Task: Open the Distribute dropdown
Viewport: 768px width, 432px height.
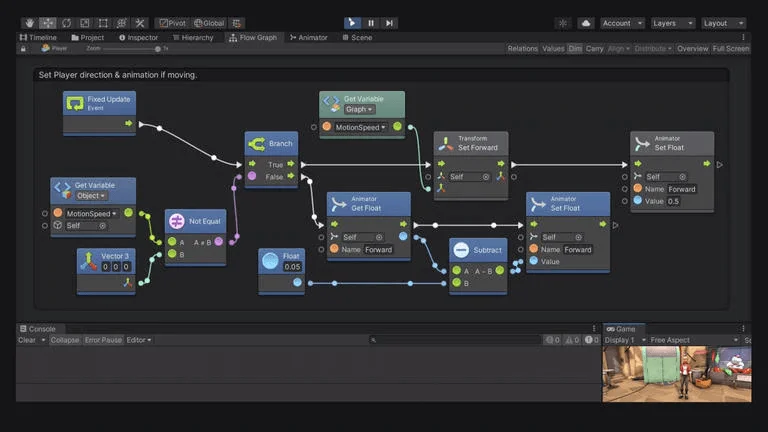Action: coord(653,48)
